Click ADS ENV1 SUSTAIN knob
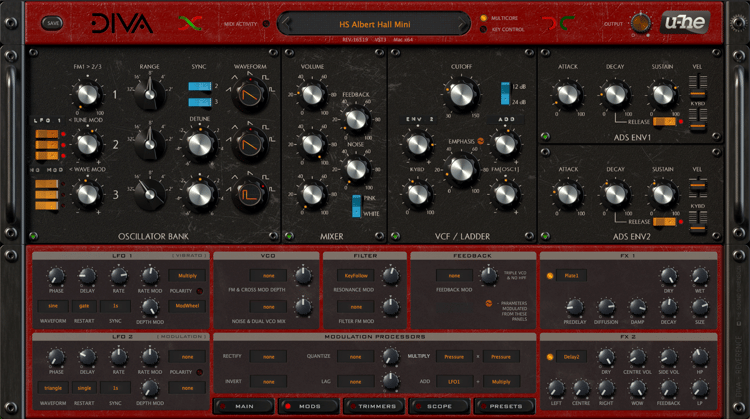The height and width of the screenshot is (419, 750). point(662,94)
